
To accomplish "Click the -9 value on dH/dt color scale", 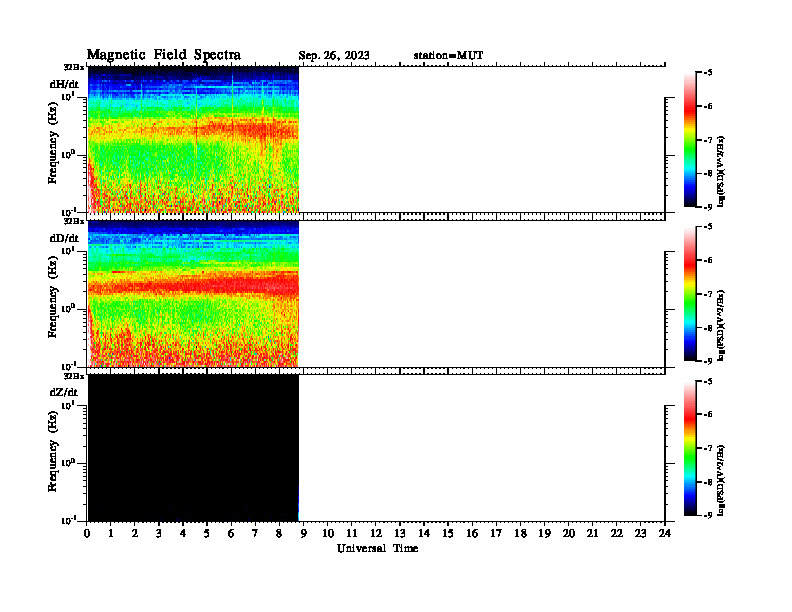I will pyautogui.click(x=708, y=207).
